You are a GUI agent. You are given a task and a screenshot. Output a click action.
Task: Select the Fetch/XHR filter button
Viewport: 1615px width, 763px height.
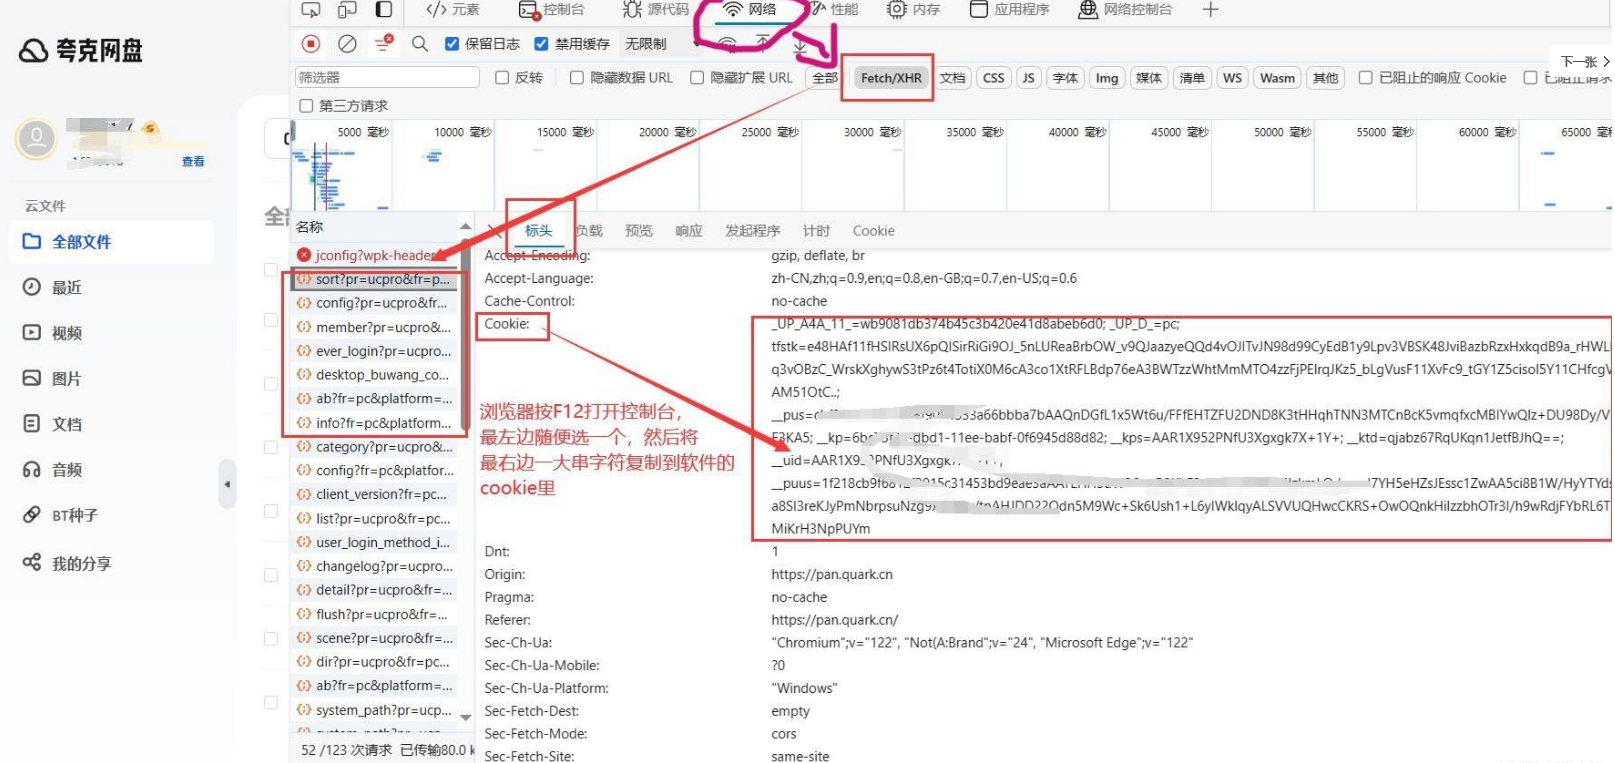[x=890, y=78]
